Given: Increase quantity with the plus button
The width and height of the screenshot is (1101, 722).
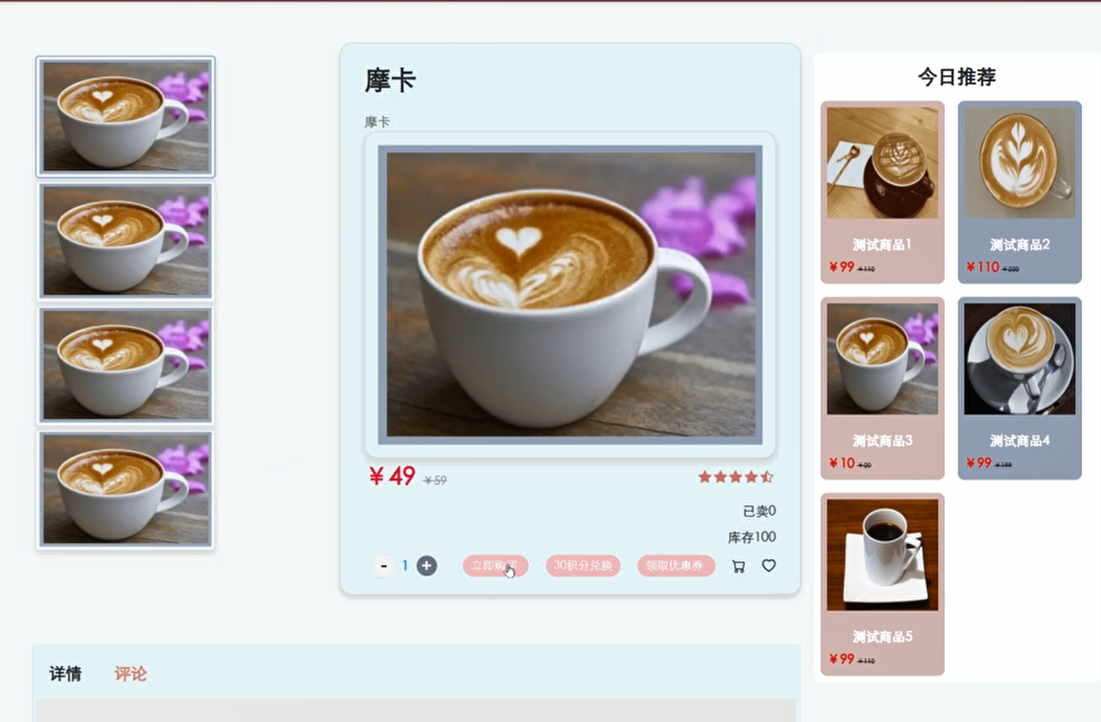Looking at the screenshot, I should [x=426, y=565].
